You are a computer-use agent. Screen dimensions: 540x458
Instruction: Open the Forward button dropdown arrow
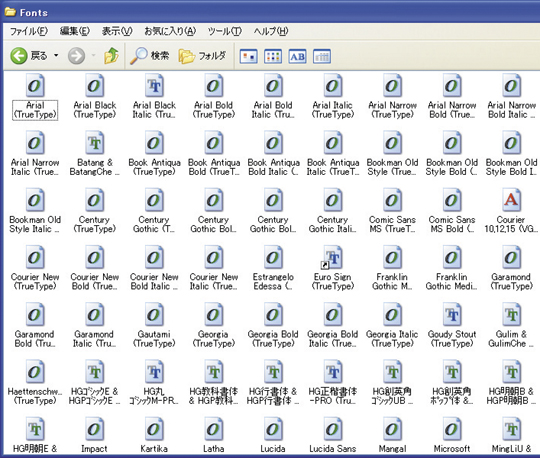(x=93, y=56)
